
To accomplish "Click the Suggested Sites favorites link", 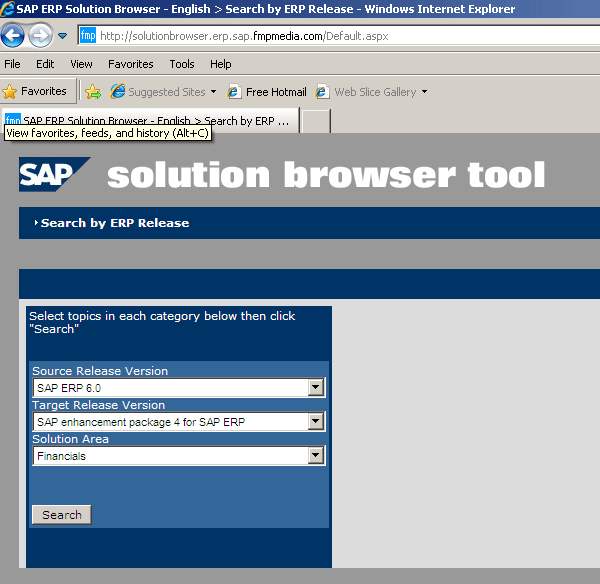I will tap(164, 92).
